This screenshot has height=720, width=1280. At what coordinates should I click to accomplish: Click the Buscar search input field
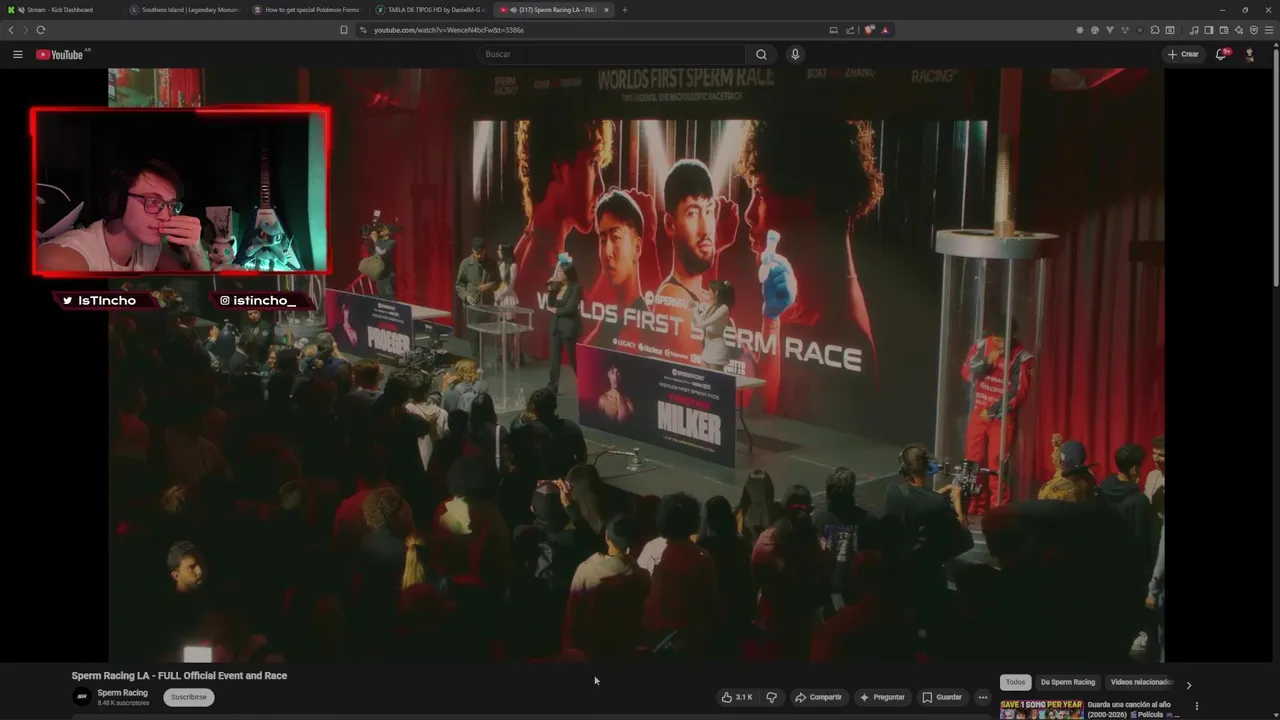pos(612,54)
